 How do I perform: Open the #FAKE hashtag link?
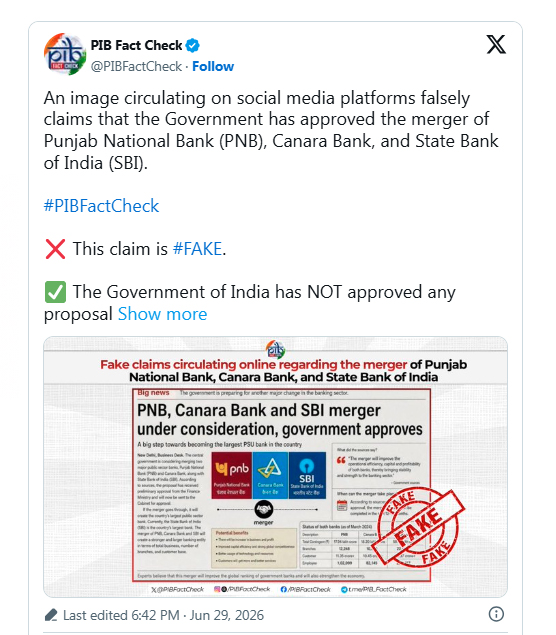pyautogui.click(x=198, y=249)
